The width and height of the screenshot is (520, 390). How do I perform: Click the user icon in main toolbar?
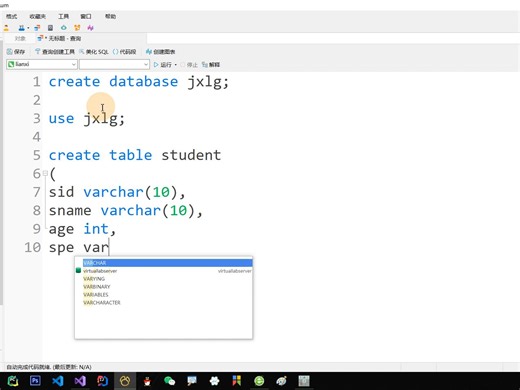click(6, 28)
